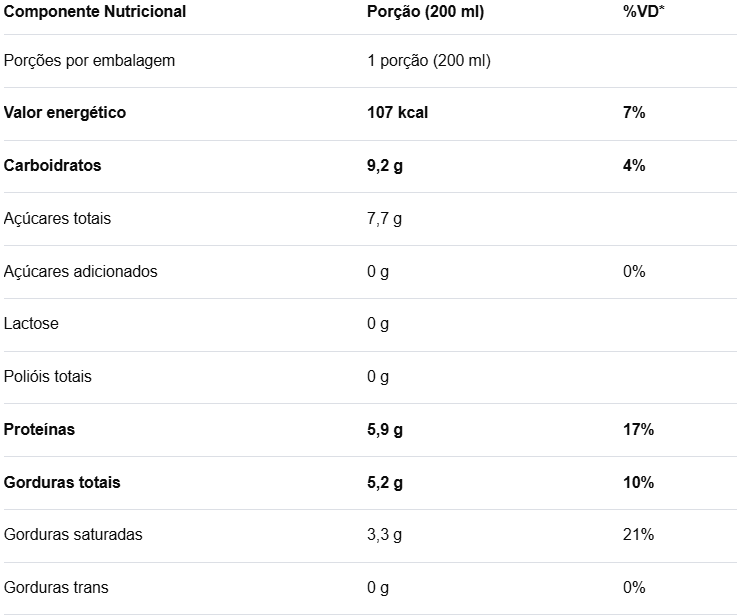
Task: Select the Carboidratos row label
Action: 53,166
